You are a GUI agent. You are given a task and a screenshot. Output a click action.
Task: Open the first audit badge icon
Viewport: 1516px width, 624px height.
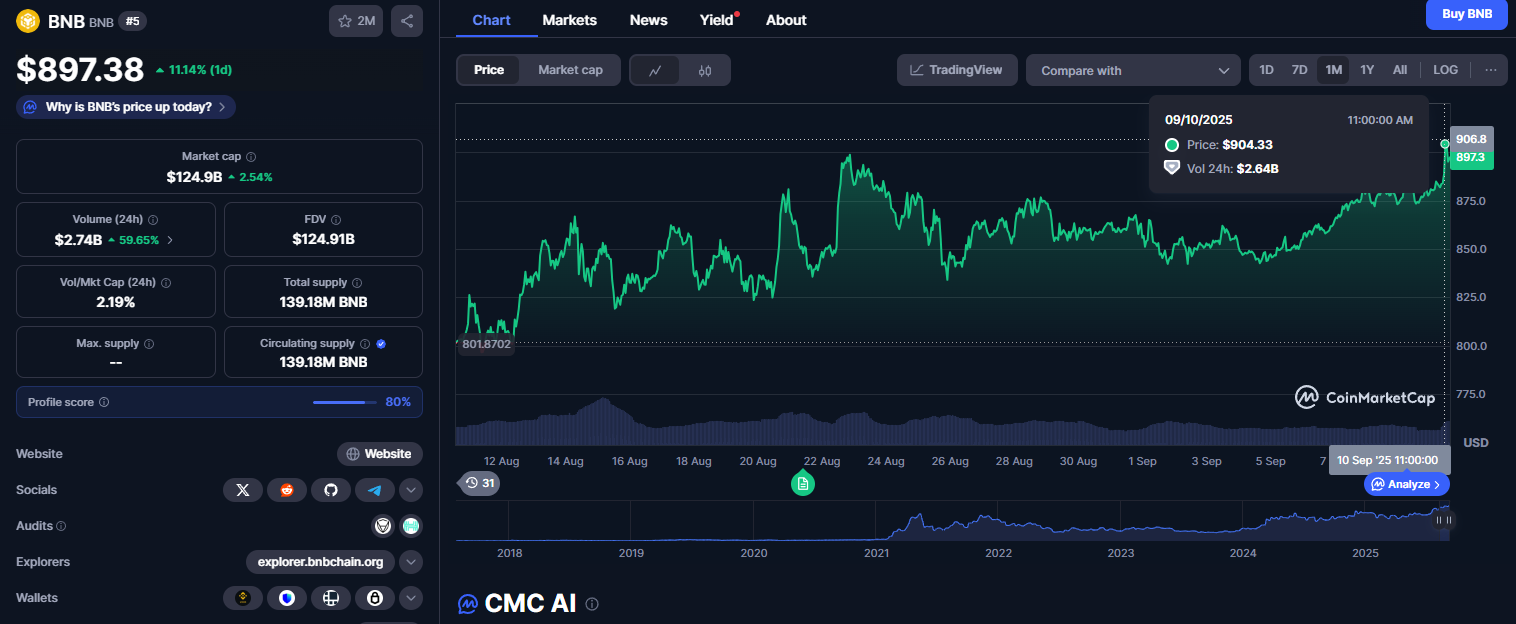(383, 526)
